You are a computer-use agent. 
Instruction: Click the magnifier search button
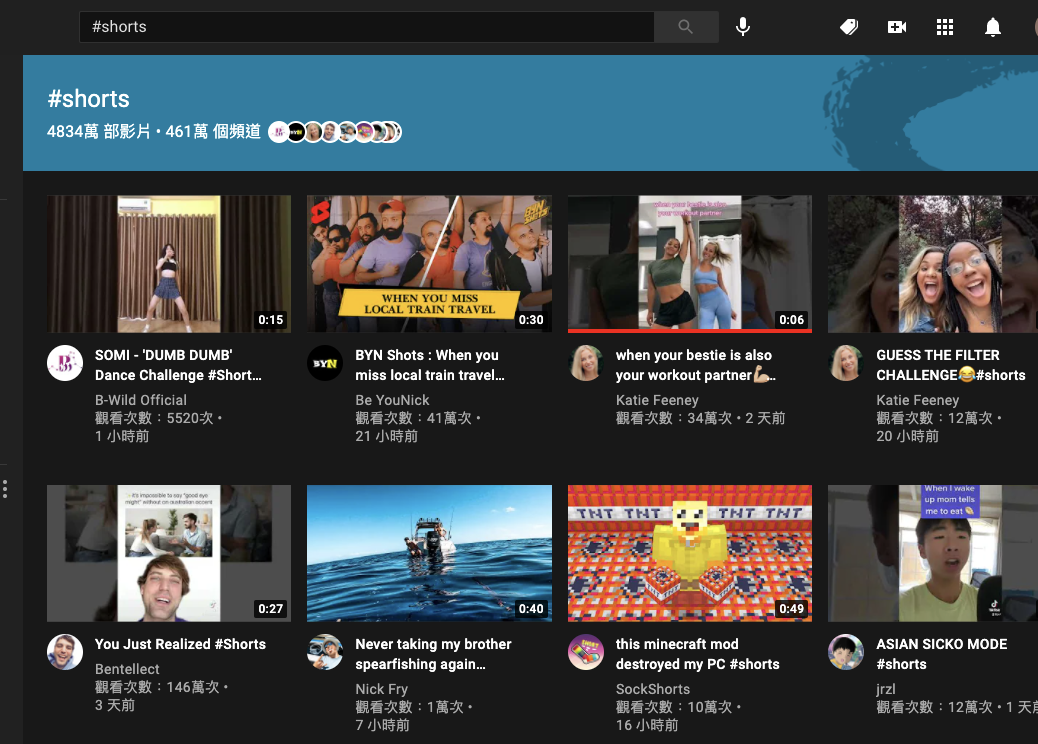click(686, 26)
